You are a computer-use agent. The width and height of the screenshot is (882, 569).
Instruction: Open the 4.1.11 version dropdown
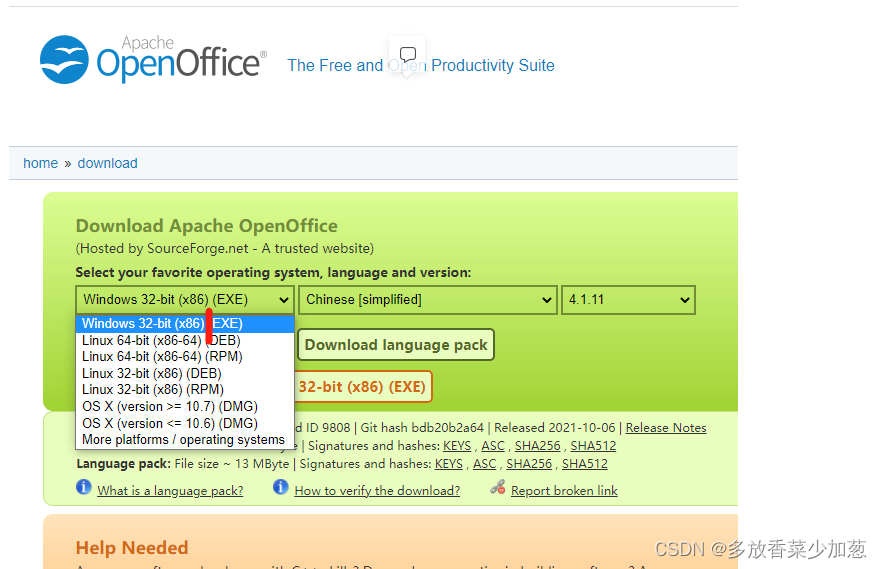pyautogui.click(x=628, y=300)
